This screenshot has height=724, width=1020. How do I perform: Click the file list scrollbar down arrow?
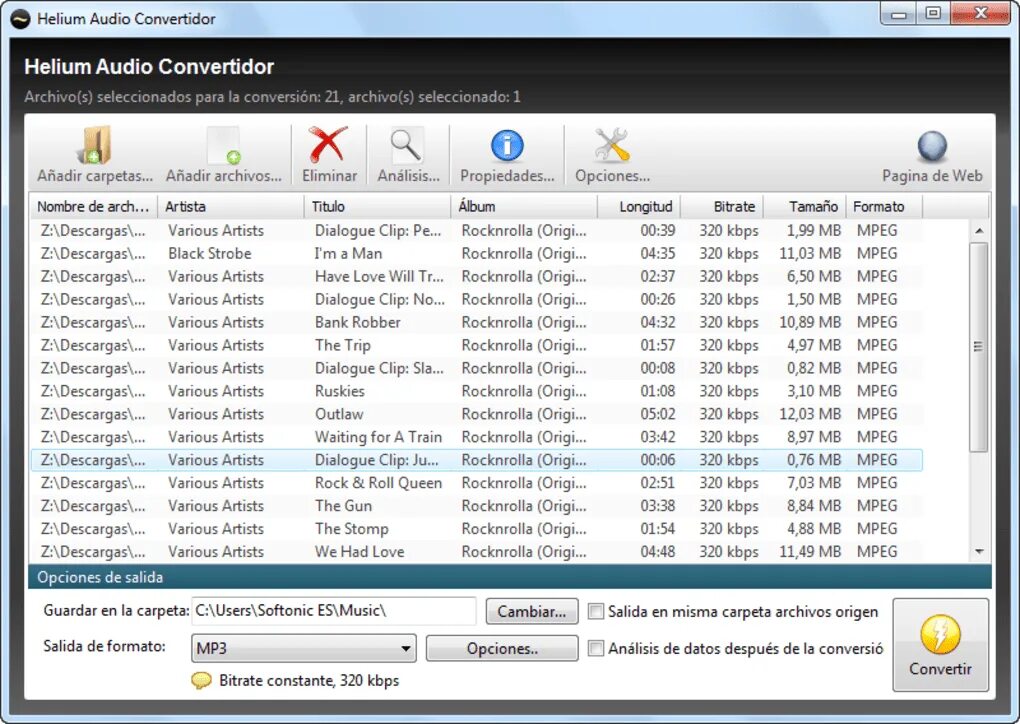[979, 552]
